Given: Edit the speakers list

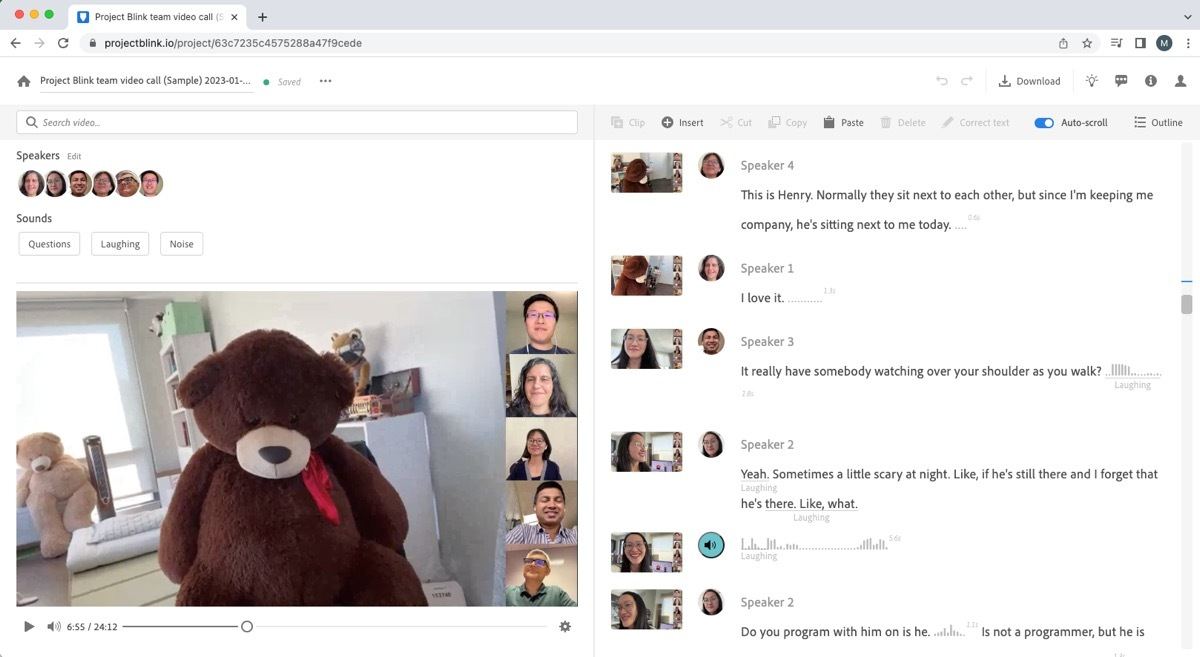Looking at the screenshot, I should pos(74,156).
